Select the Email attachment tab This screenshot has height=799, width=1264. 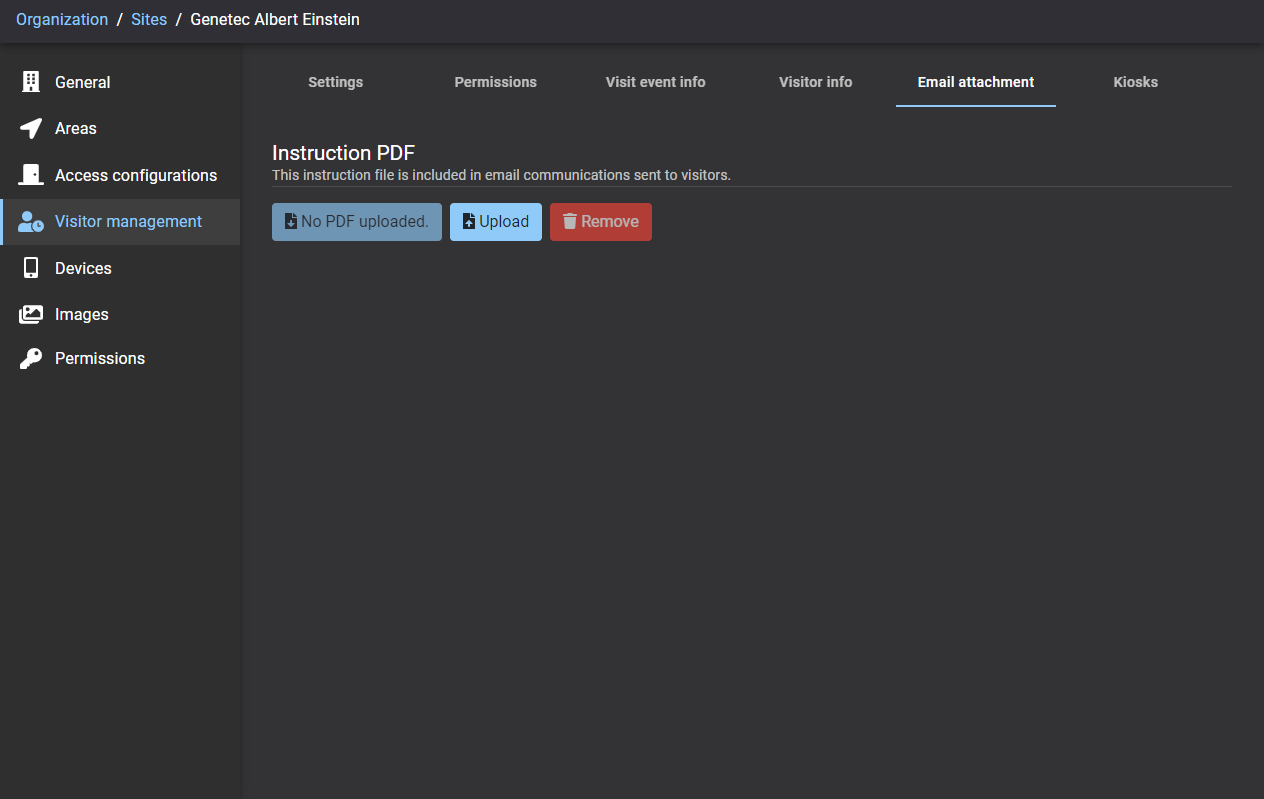pos(975,82)
